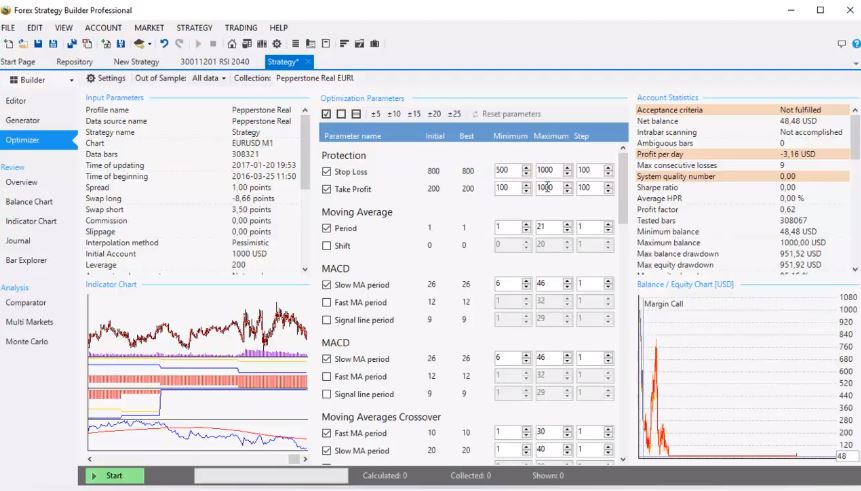Screen dimensions: 861x491
Task: Toggle second MACD Slow MA period checkbox
Action: 326,359
